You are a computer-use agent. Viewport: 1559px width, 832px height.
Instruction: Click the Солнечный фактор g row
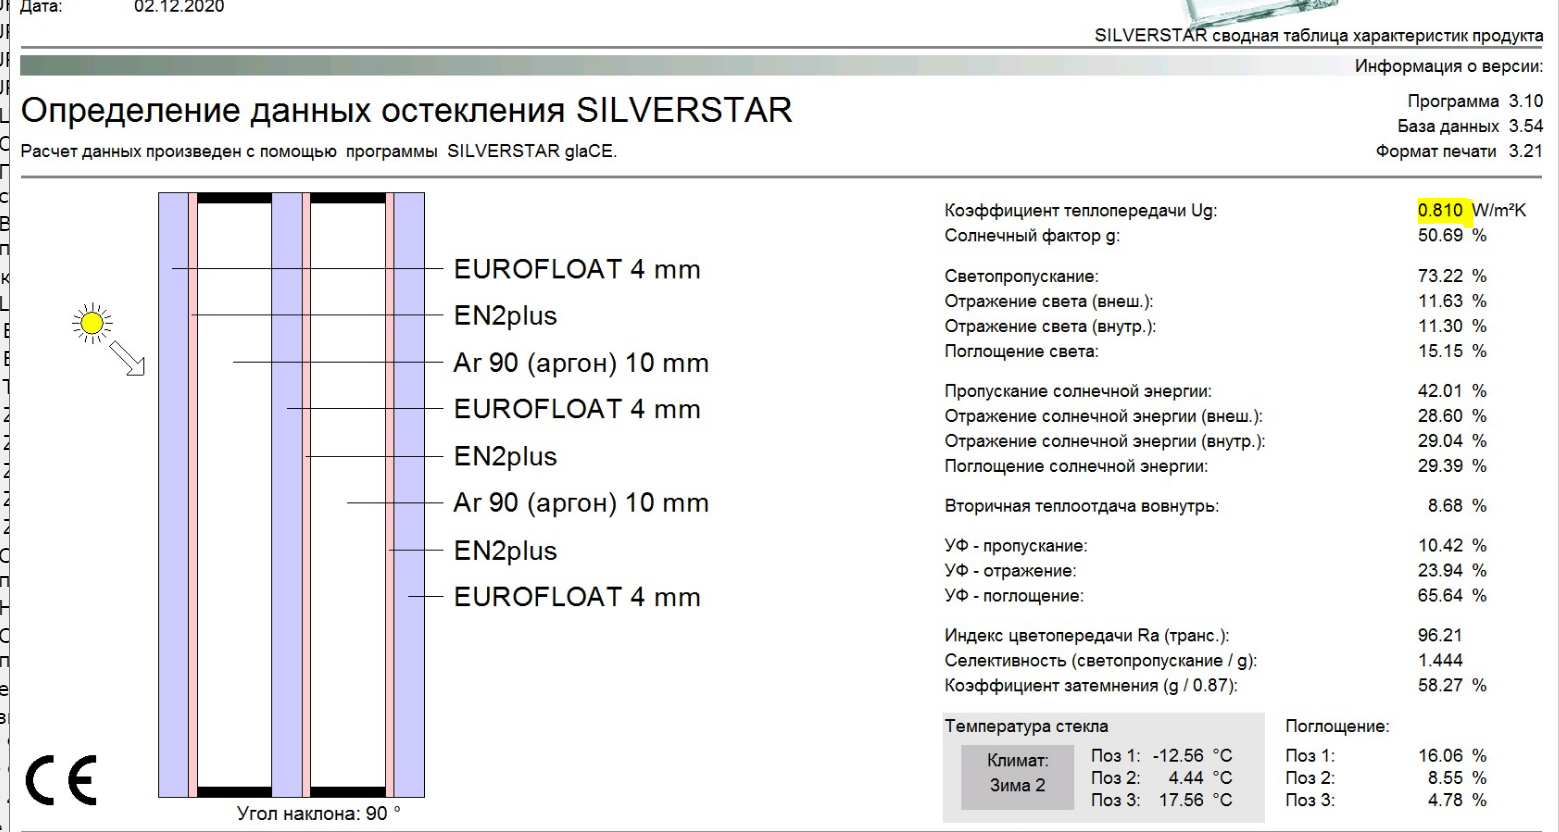[x=1215, y=236]
